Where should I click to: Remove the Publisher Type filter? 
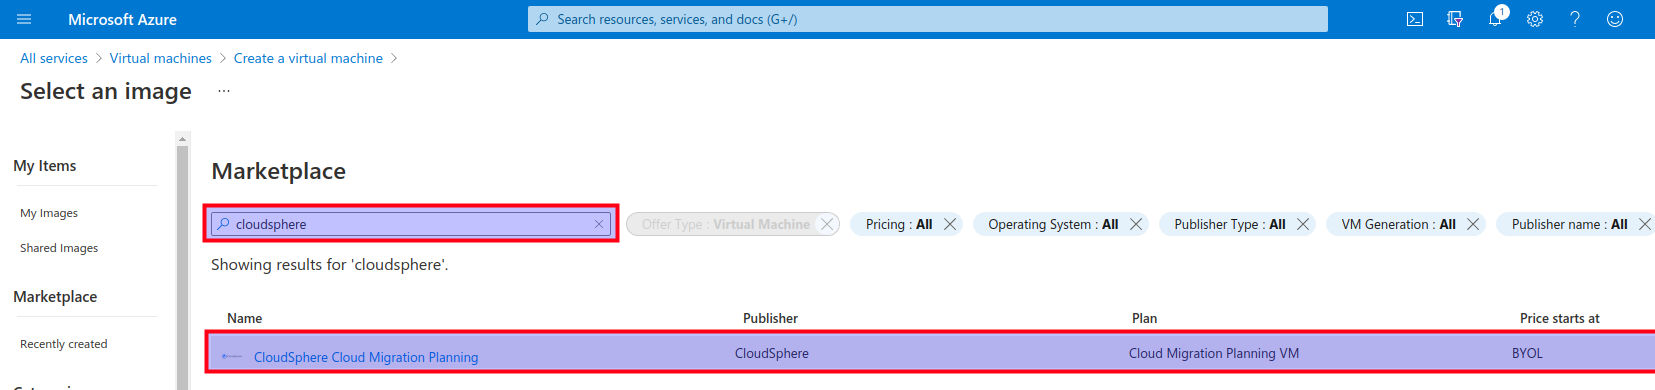coord(1303,224)
